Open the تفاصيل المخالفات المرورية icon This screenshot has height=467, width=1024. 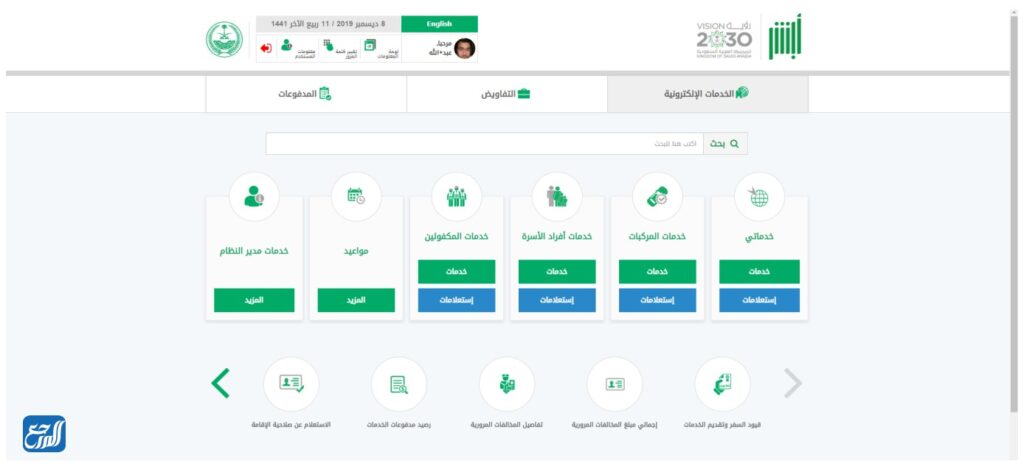507,385
